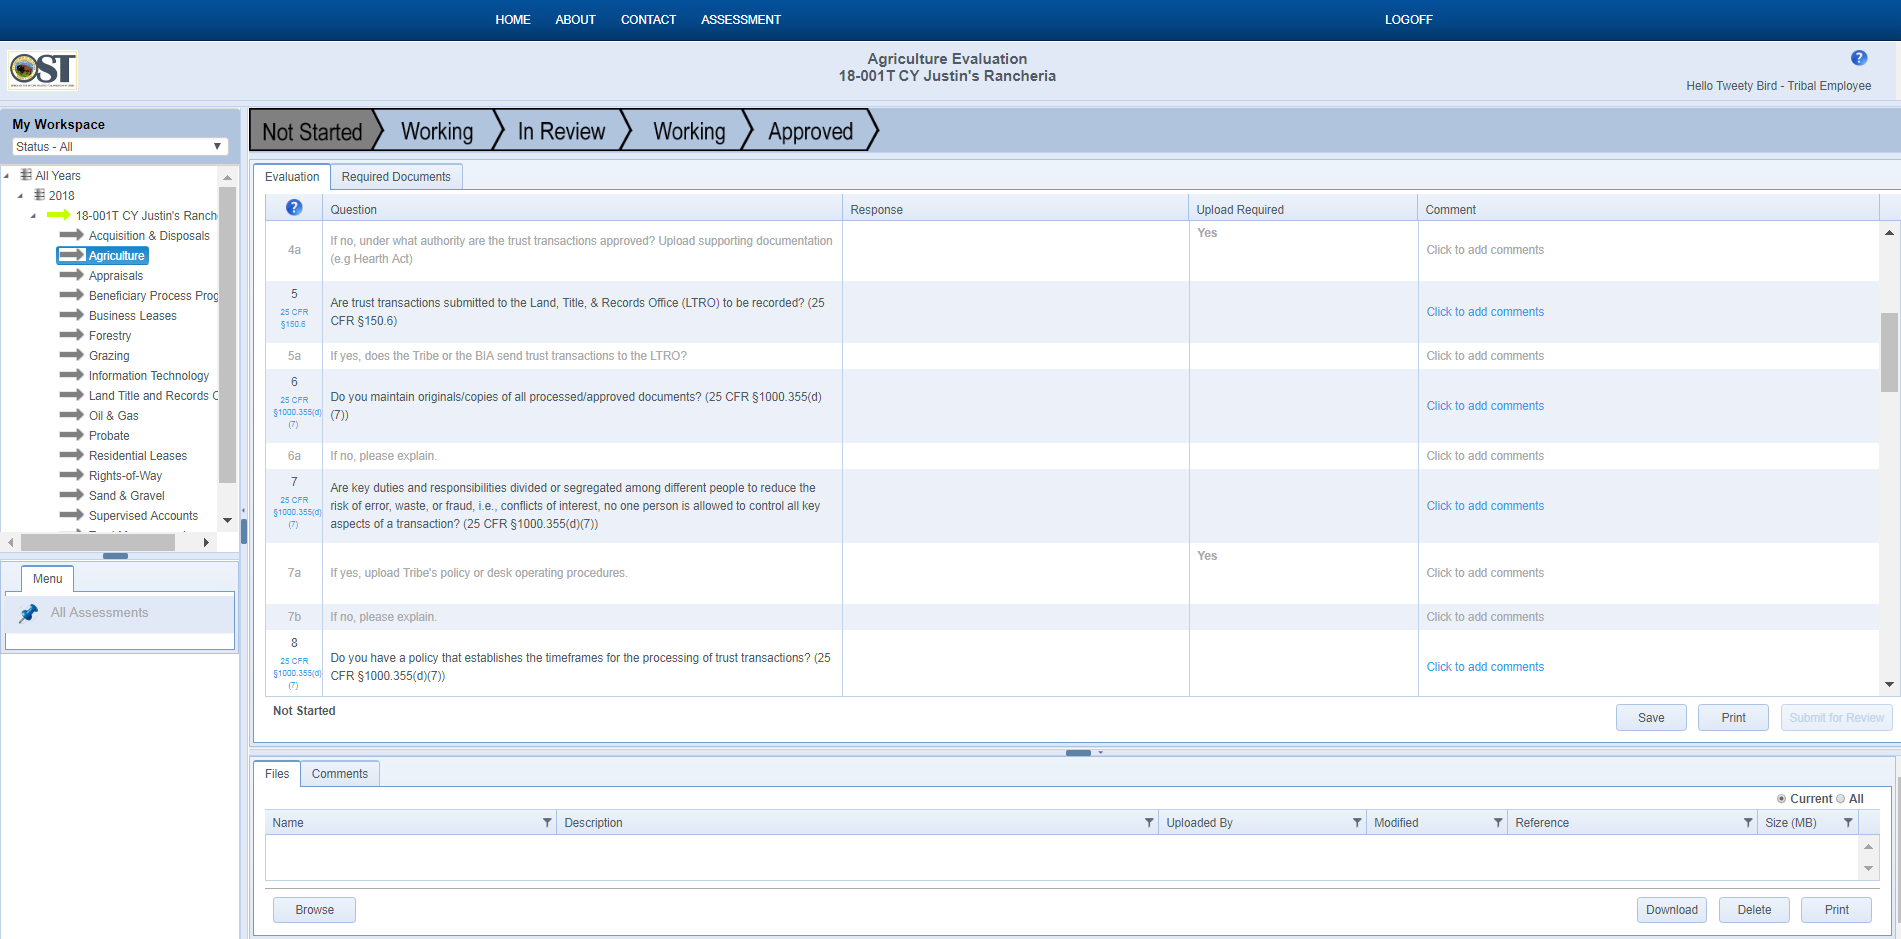The image size is (1901, 939).
Task: Open the ASSESSMENT menu item
Action: (x=741, y=20)
